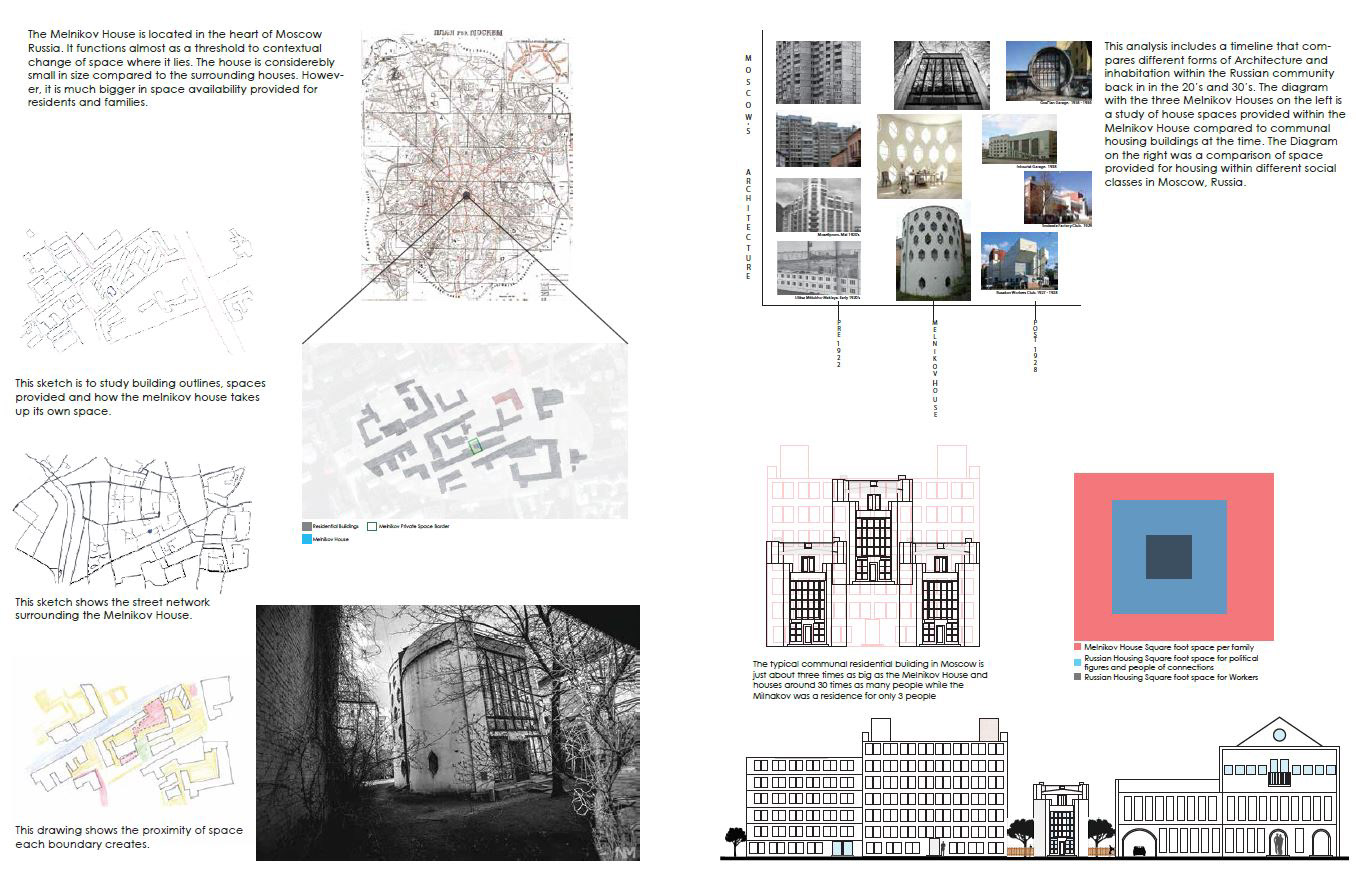Click the "Residential Buildings" legend label
The image size is (1357, 871).
[x=336, y=525]
